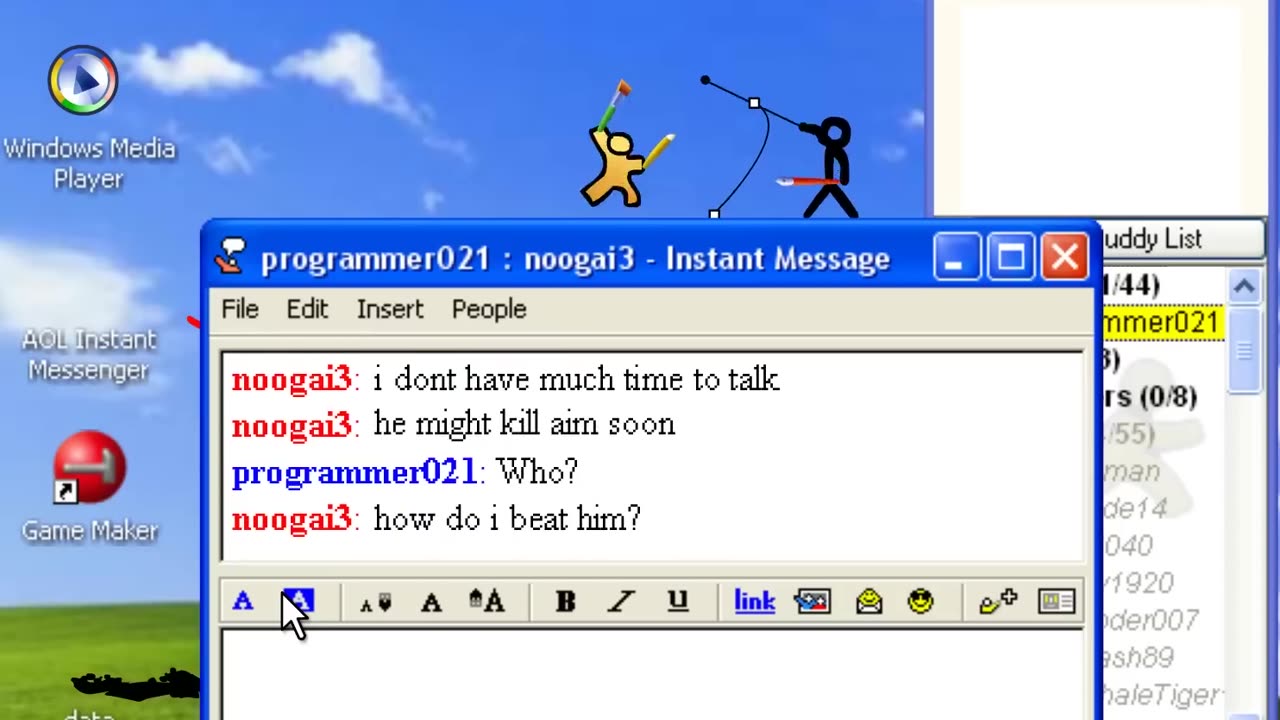Collapse the (0/8) group in Buddy List
This screenshot has width=1280, height=720.
click(x=1150, y=396)
